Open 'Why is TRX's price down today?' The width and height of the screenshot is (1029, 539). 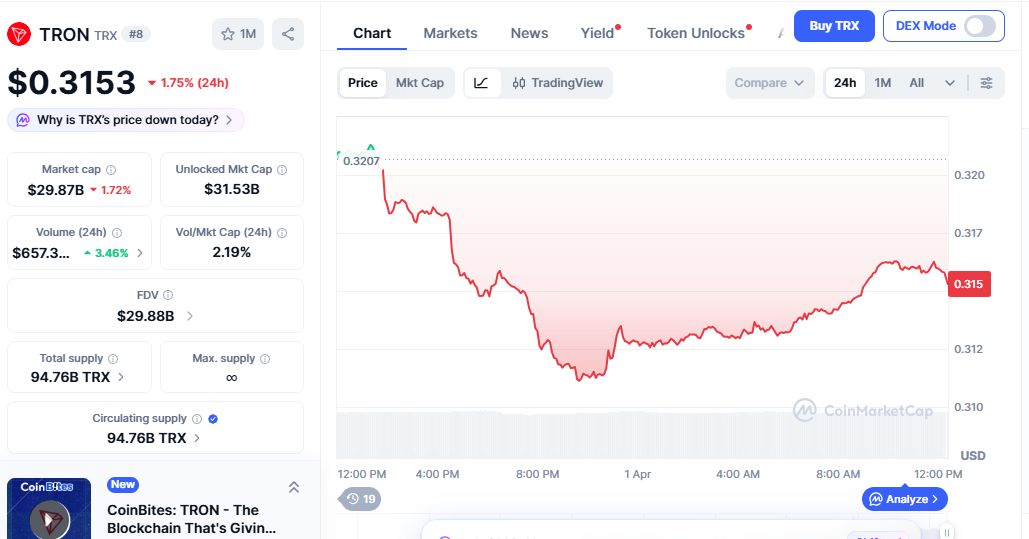126,119
